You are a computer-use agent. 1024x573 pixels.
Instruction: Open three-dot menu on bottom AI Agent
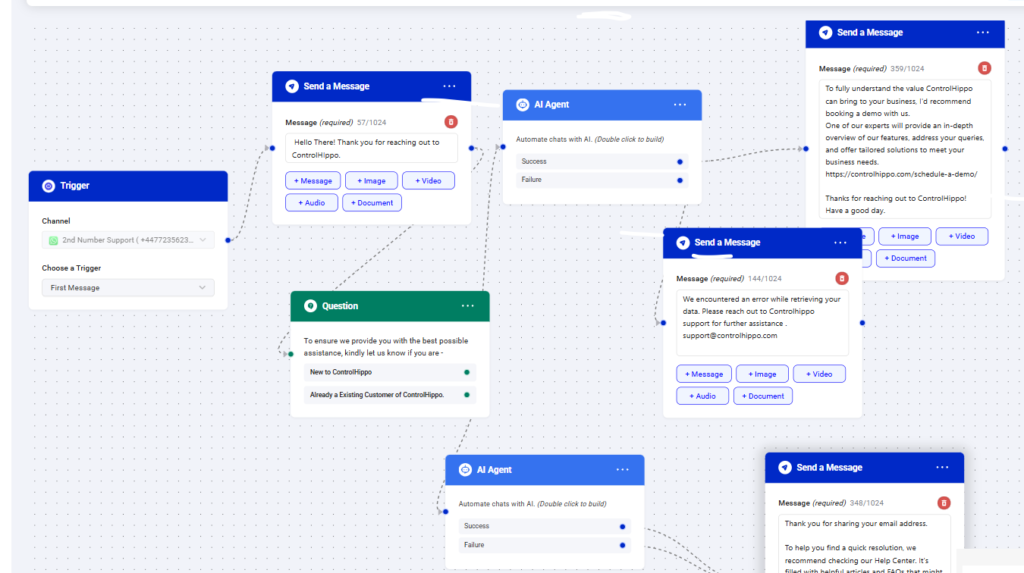tap(623, 470)
